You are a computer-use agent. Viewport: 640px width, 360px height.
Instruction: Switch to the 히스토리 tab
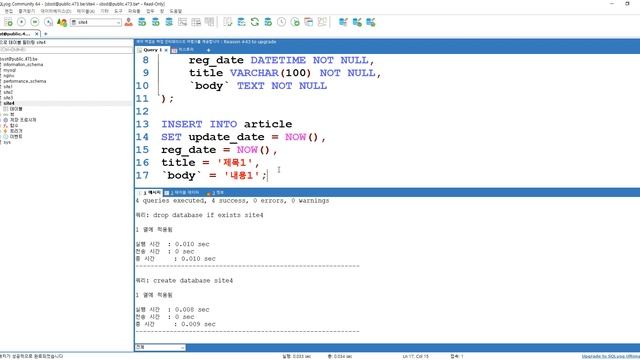(x=186, y=50)
